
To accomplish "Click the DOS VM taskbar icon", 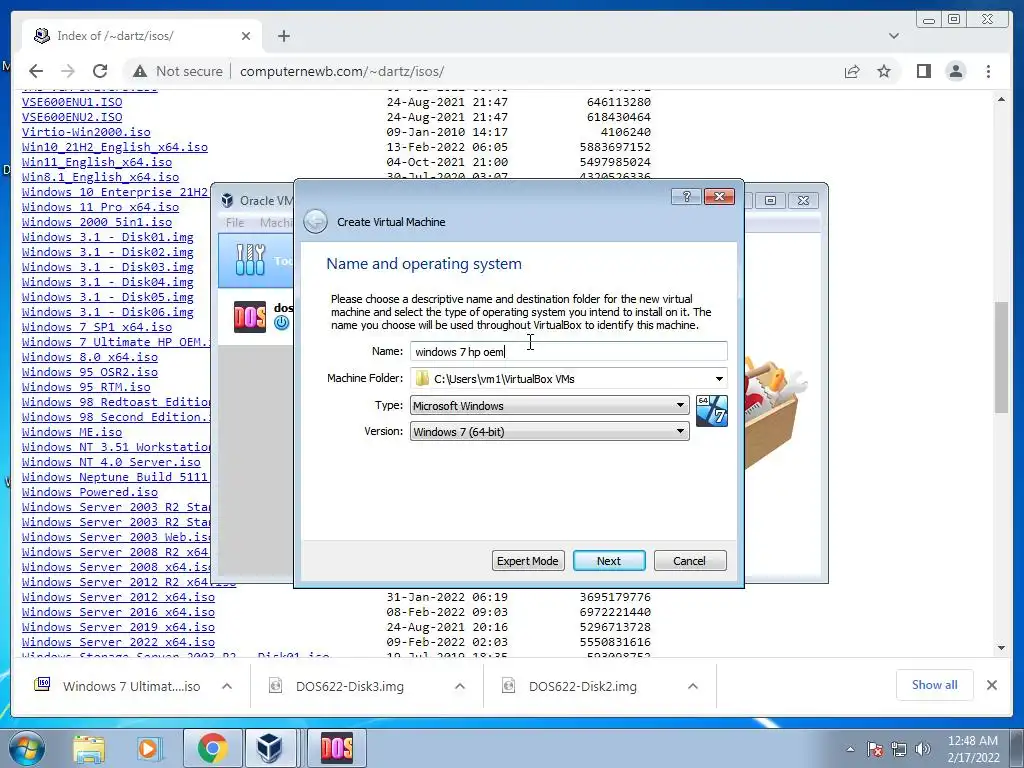I will pyautogui.click(x=337, y=748).
